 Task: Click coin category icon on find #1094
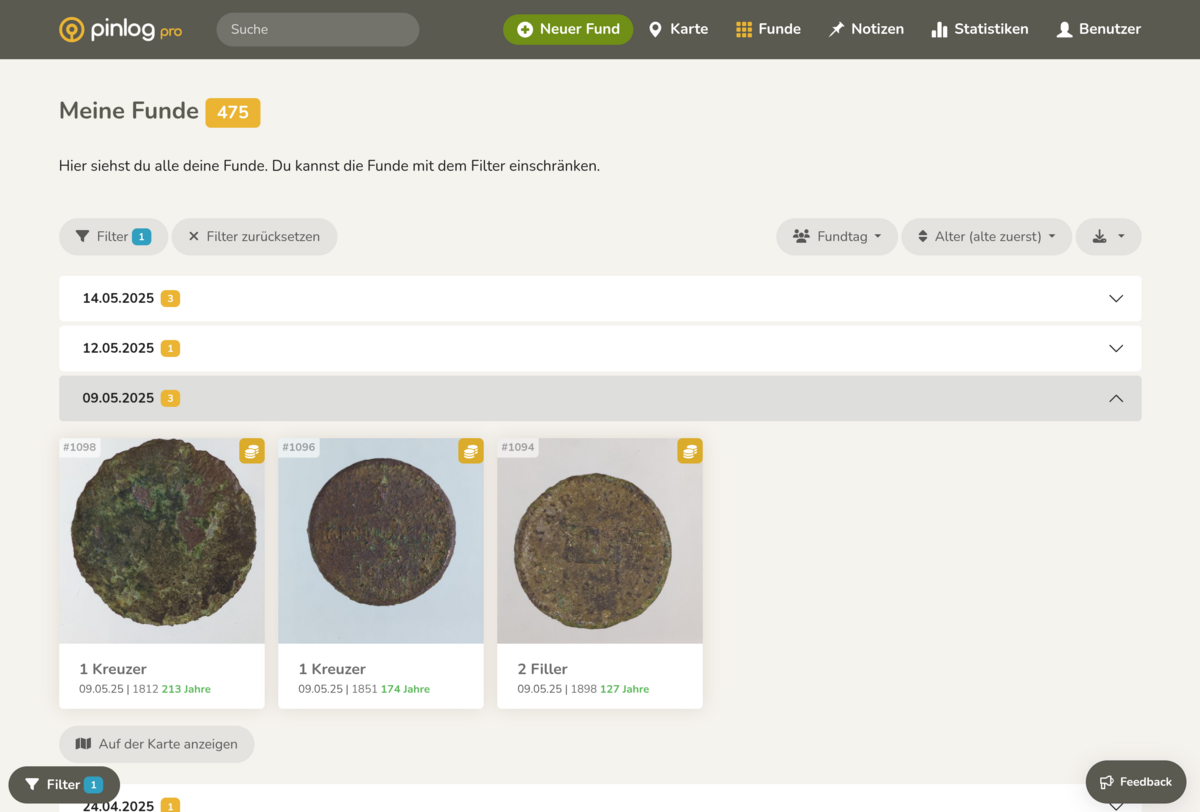click(690, 451)
